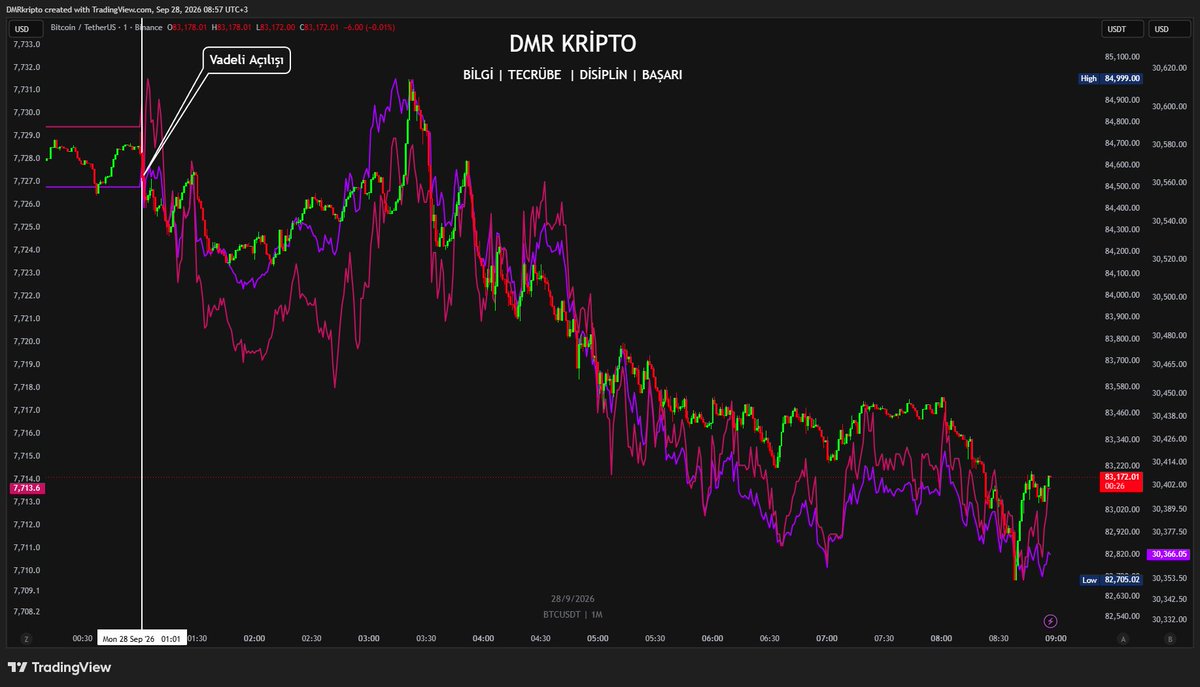The width and height of the screenshot is (1200, 687).
Task: Click the Vadeli Açılışı callout label
Action: 247,61
